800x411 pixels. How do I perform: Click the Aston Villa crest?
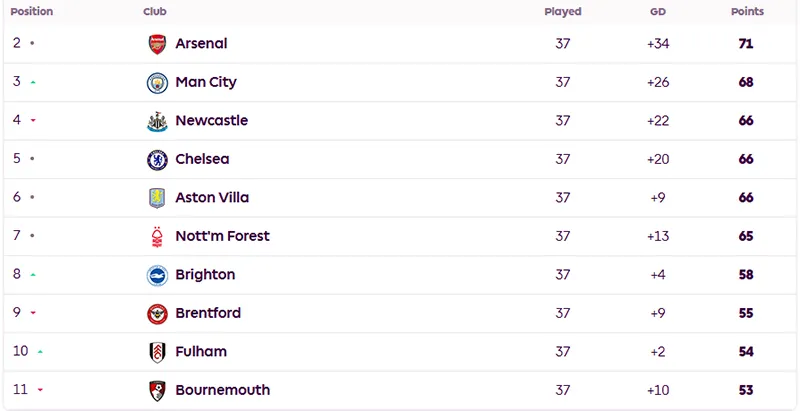click(x=157, y=198)
